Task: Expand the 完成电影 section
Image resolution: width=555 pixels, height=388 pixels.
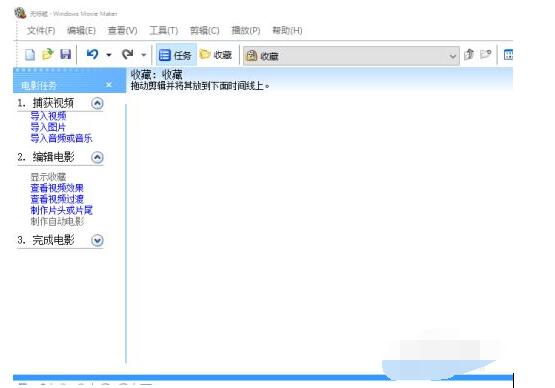Action: pos(97,240)
